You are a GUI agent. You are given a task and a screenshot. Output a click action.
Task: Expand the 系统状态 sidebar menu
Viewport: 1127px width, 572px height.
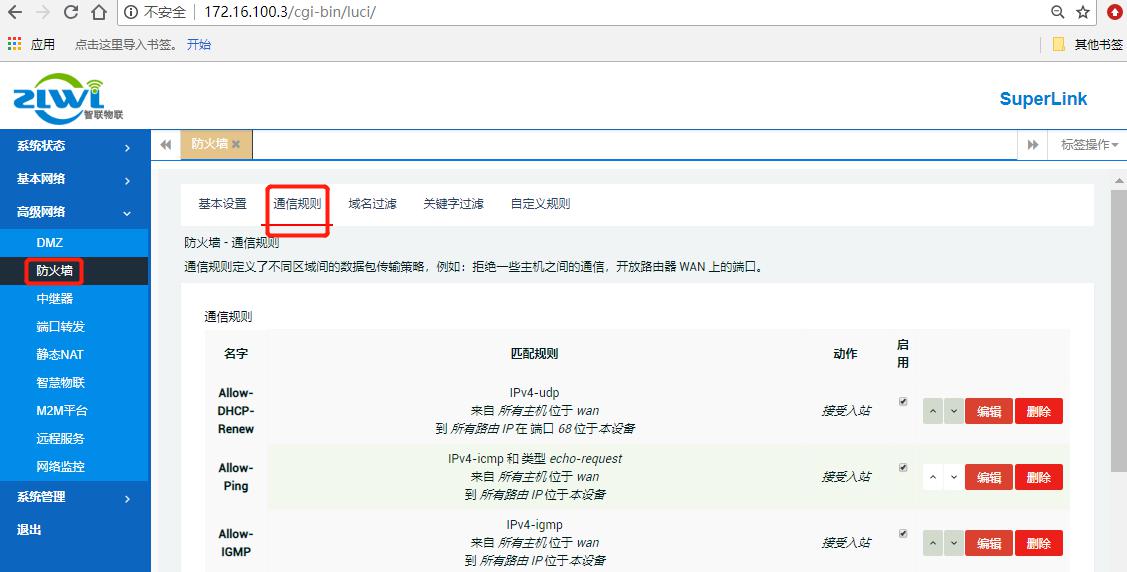(x=75, y=146)
